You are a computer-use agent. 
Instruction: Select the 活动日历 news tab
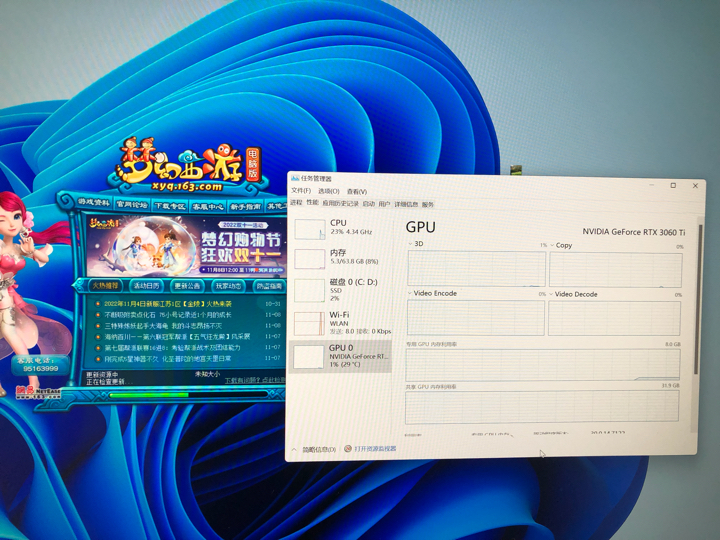coord(146,286)
